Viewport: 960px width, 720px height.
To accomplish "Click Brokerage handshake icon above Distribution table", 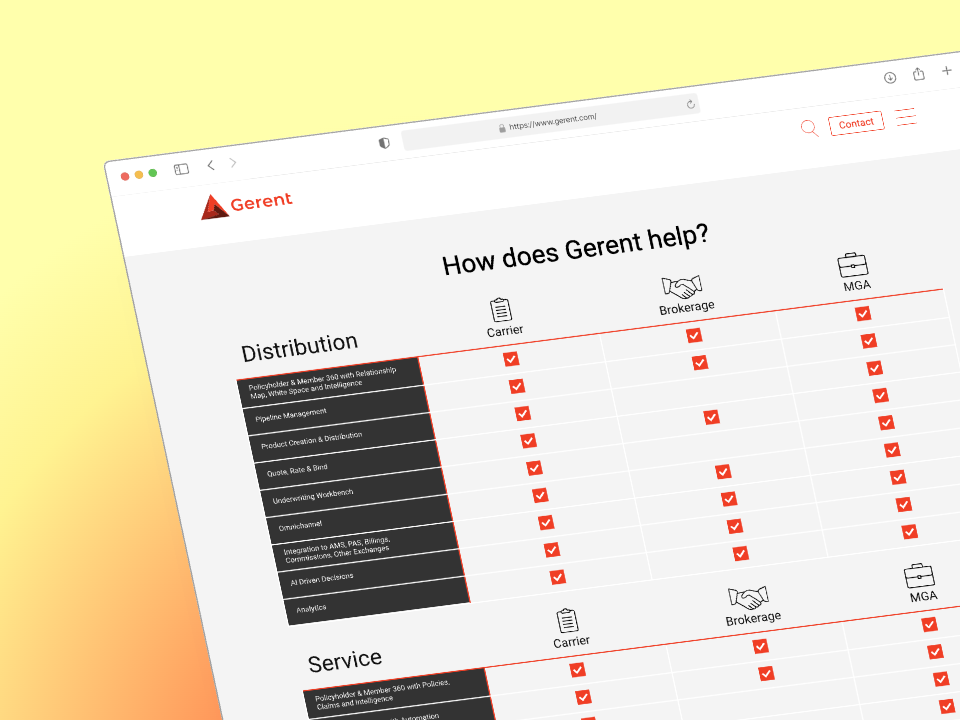I will coord(681,287).
